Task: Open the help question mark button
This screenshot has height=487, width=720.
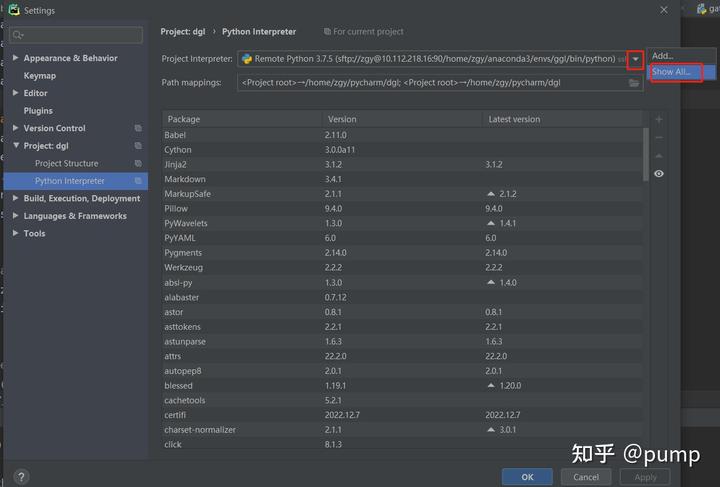Action: pos(21,476)
